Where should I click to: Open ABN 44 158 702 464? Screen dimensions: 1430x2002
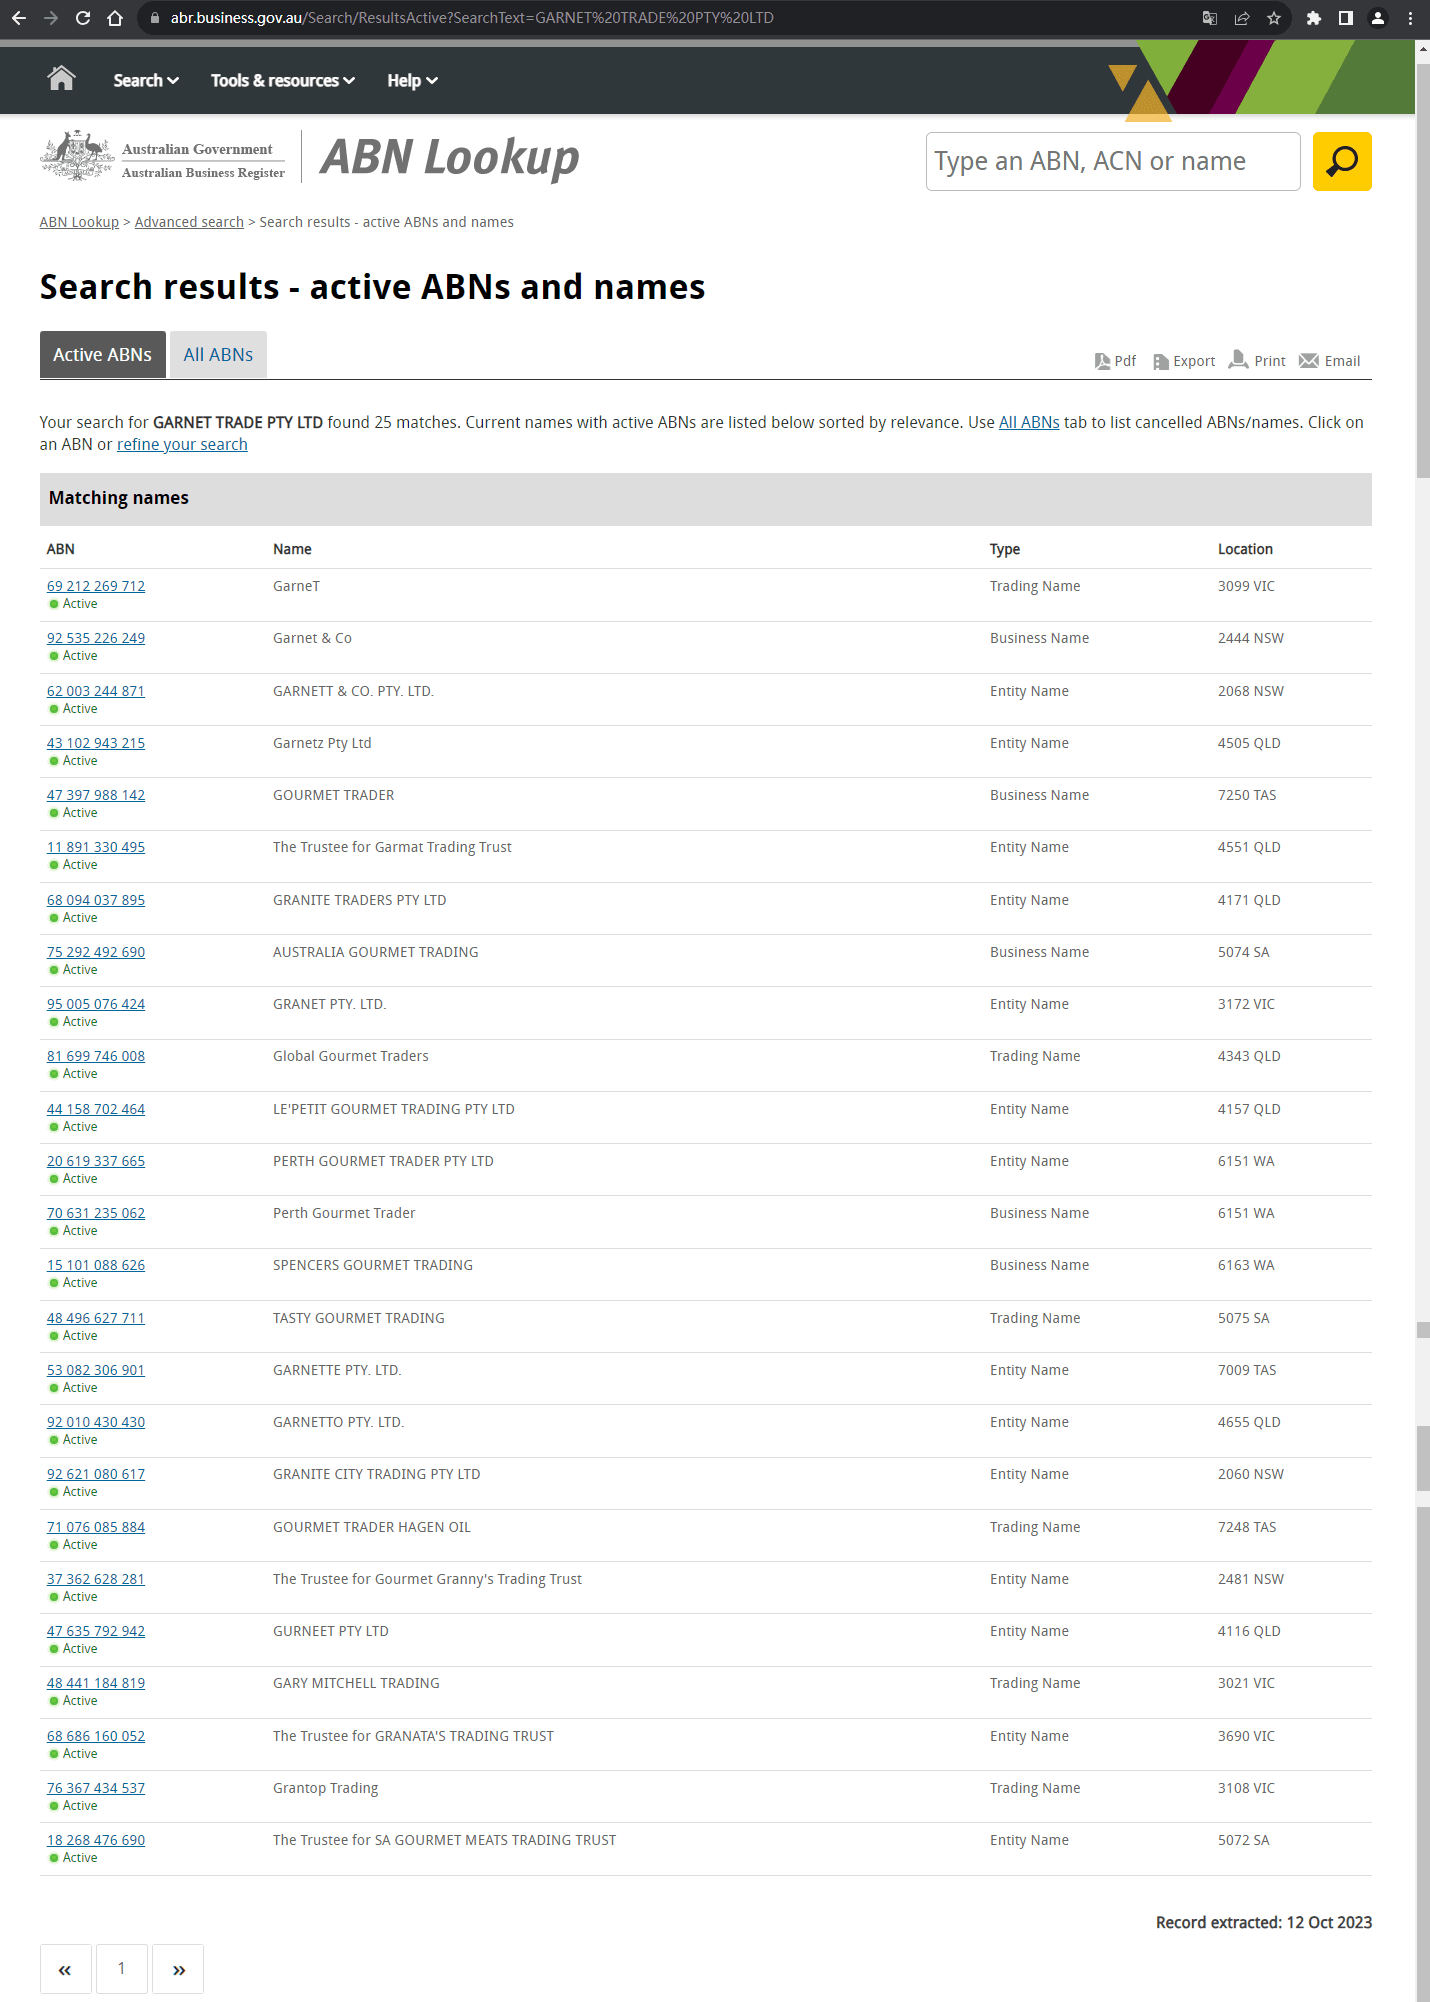tap(96, 1109)
